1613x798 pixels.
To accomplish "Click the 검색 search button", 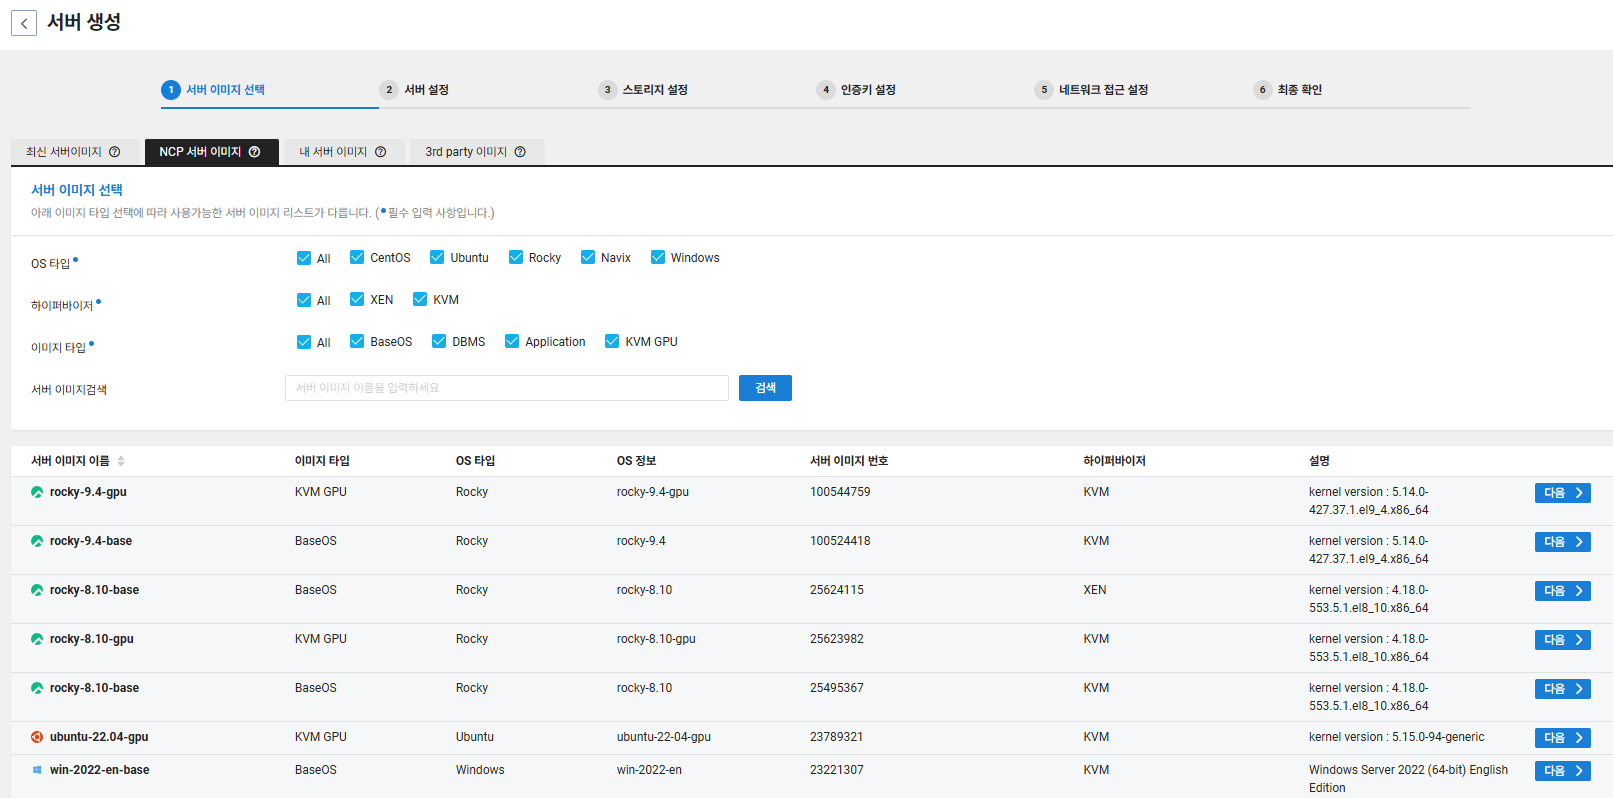I will (x=765, y=388).
